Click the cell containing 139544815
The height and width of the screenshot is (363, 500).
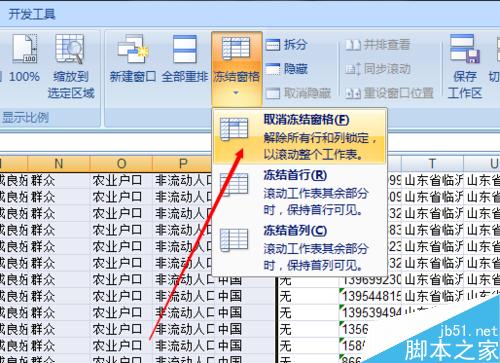click(371, 296)
